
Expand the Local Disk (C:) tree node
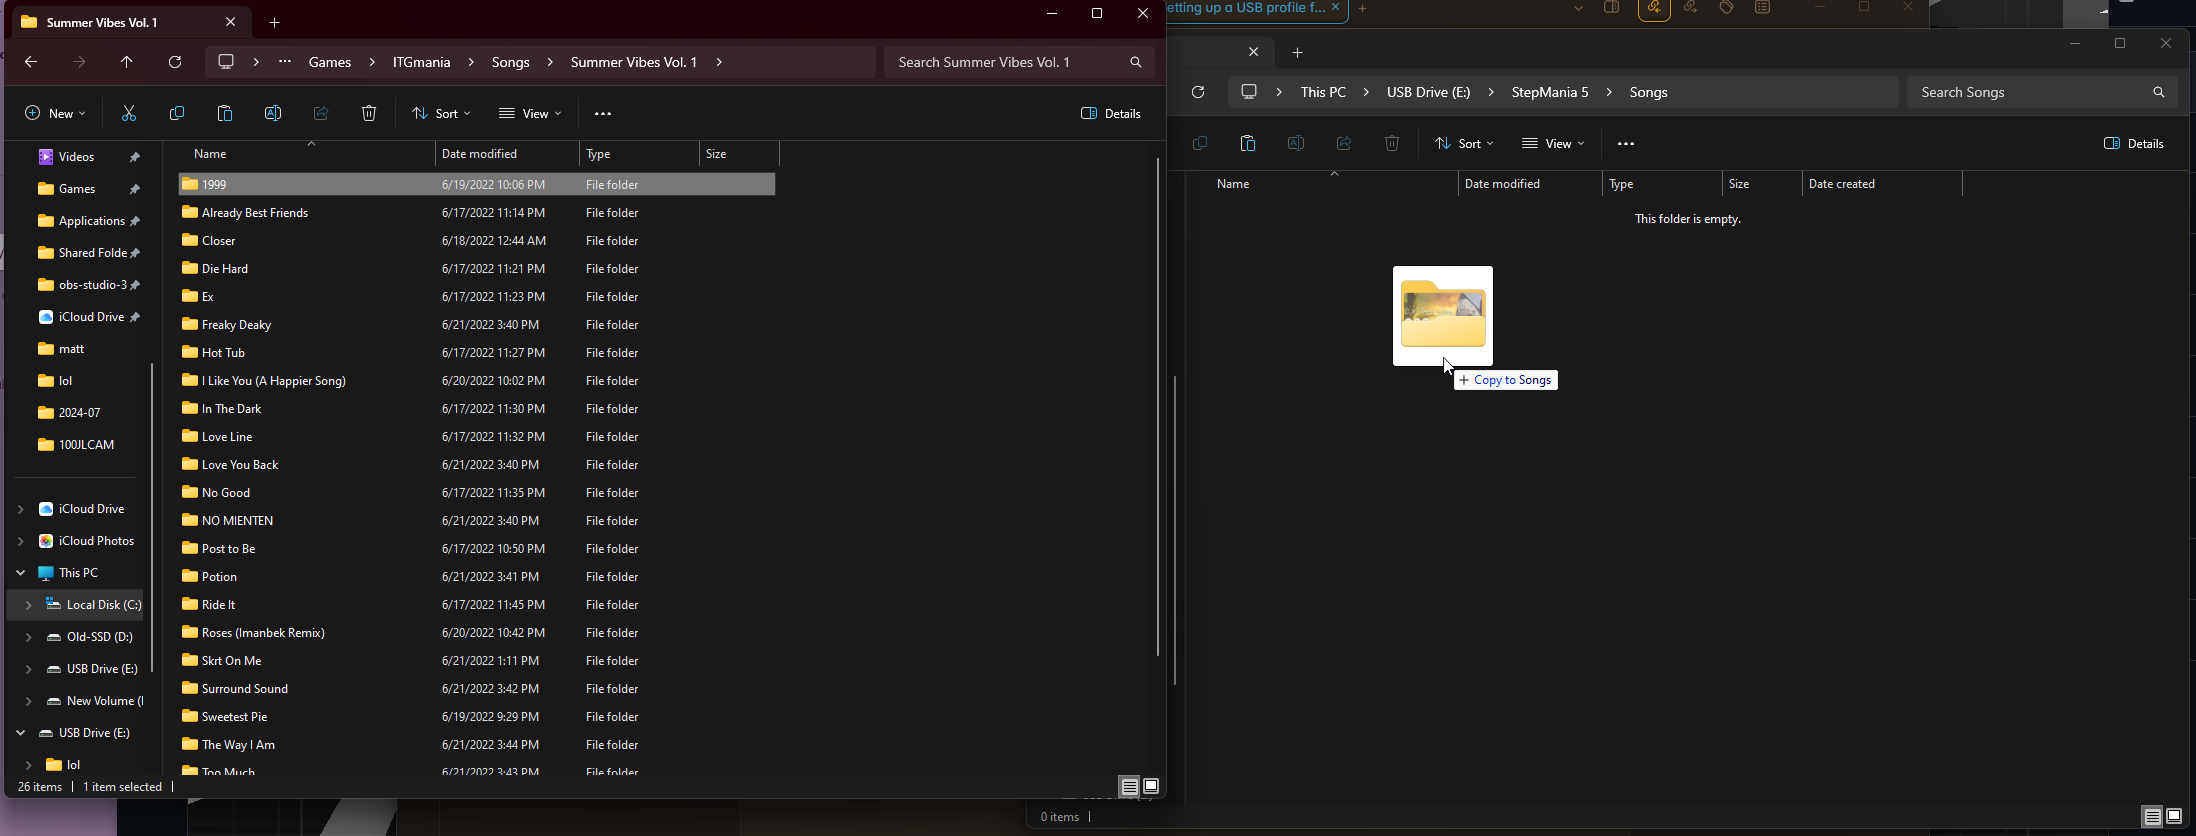[28, 605]
